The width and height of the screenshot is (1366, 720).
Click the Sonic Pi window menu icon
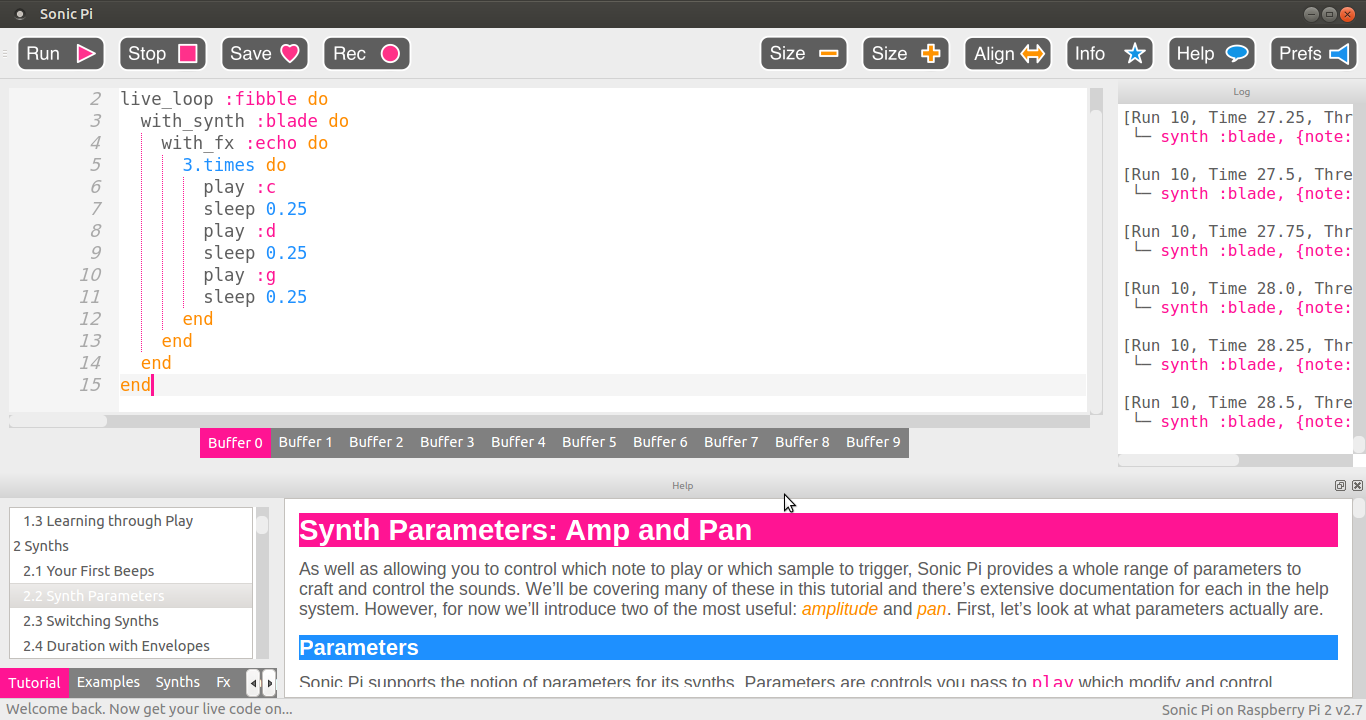(x=20, y=14)
